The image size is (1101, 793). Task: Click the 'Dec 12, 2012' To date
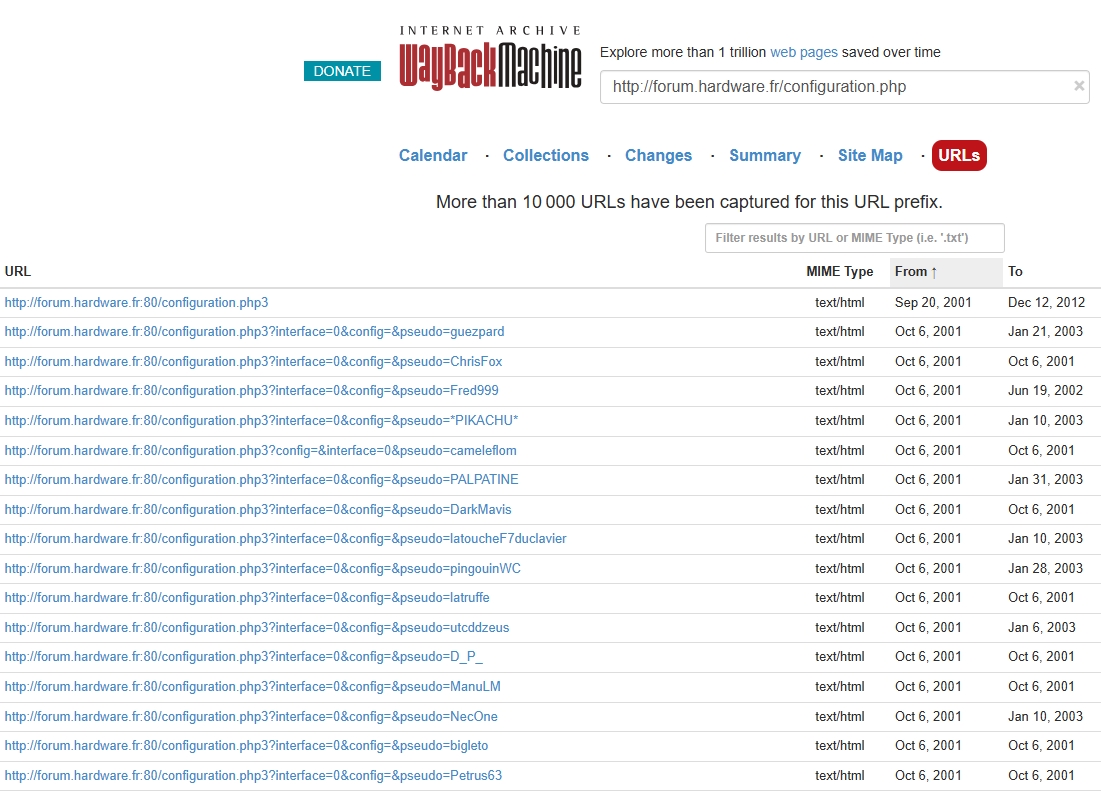(x=1046, y=302)
